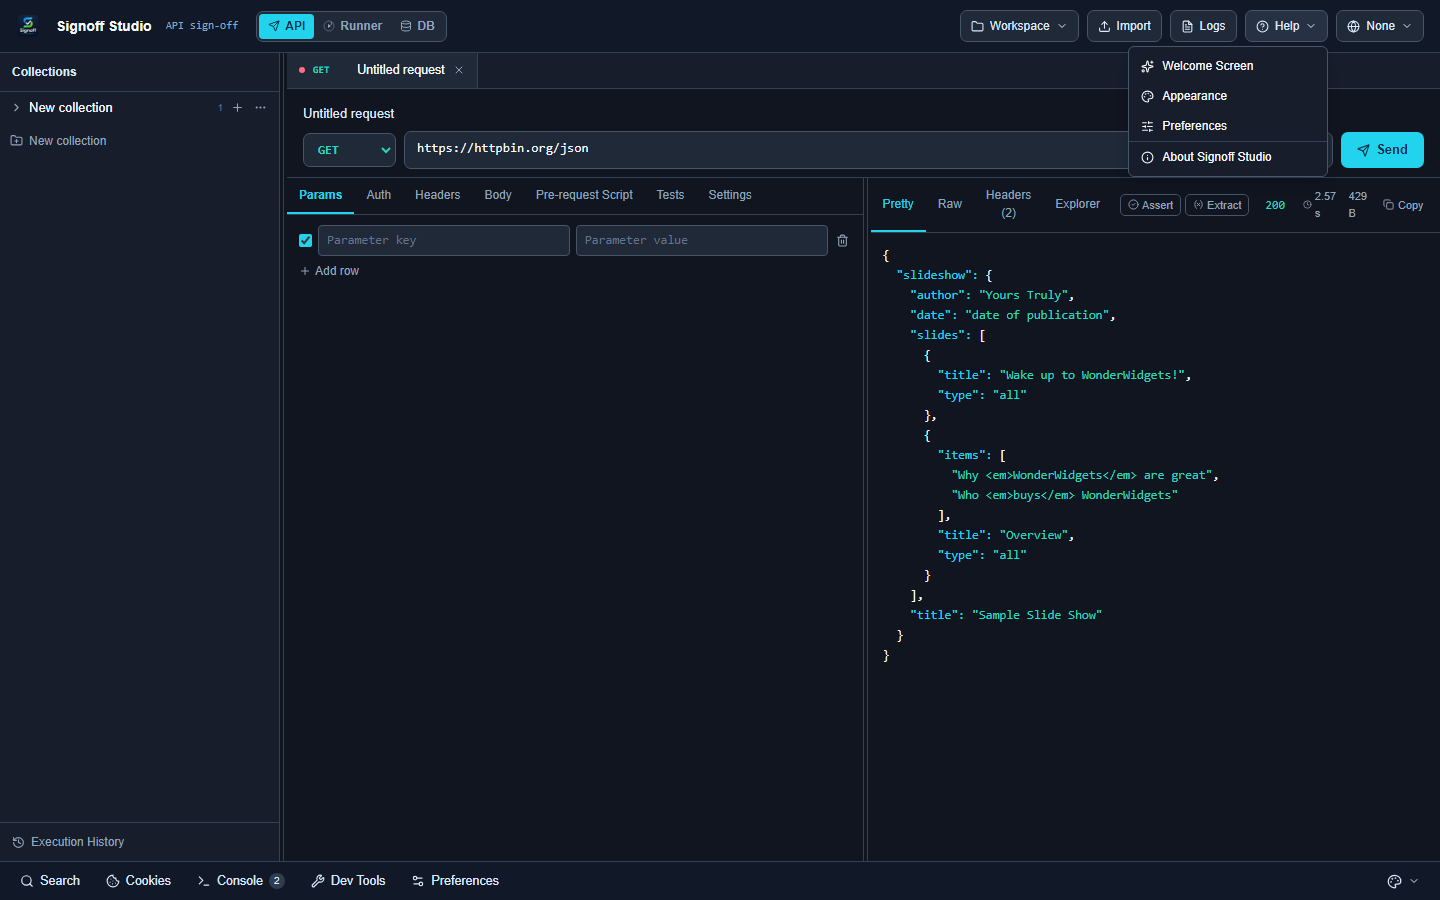This screenshot has height=900, width=1440.
Task: Click the Signoff Studio logo icon
Action: pos(28,25)
